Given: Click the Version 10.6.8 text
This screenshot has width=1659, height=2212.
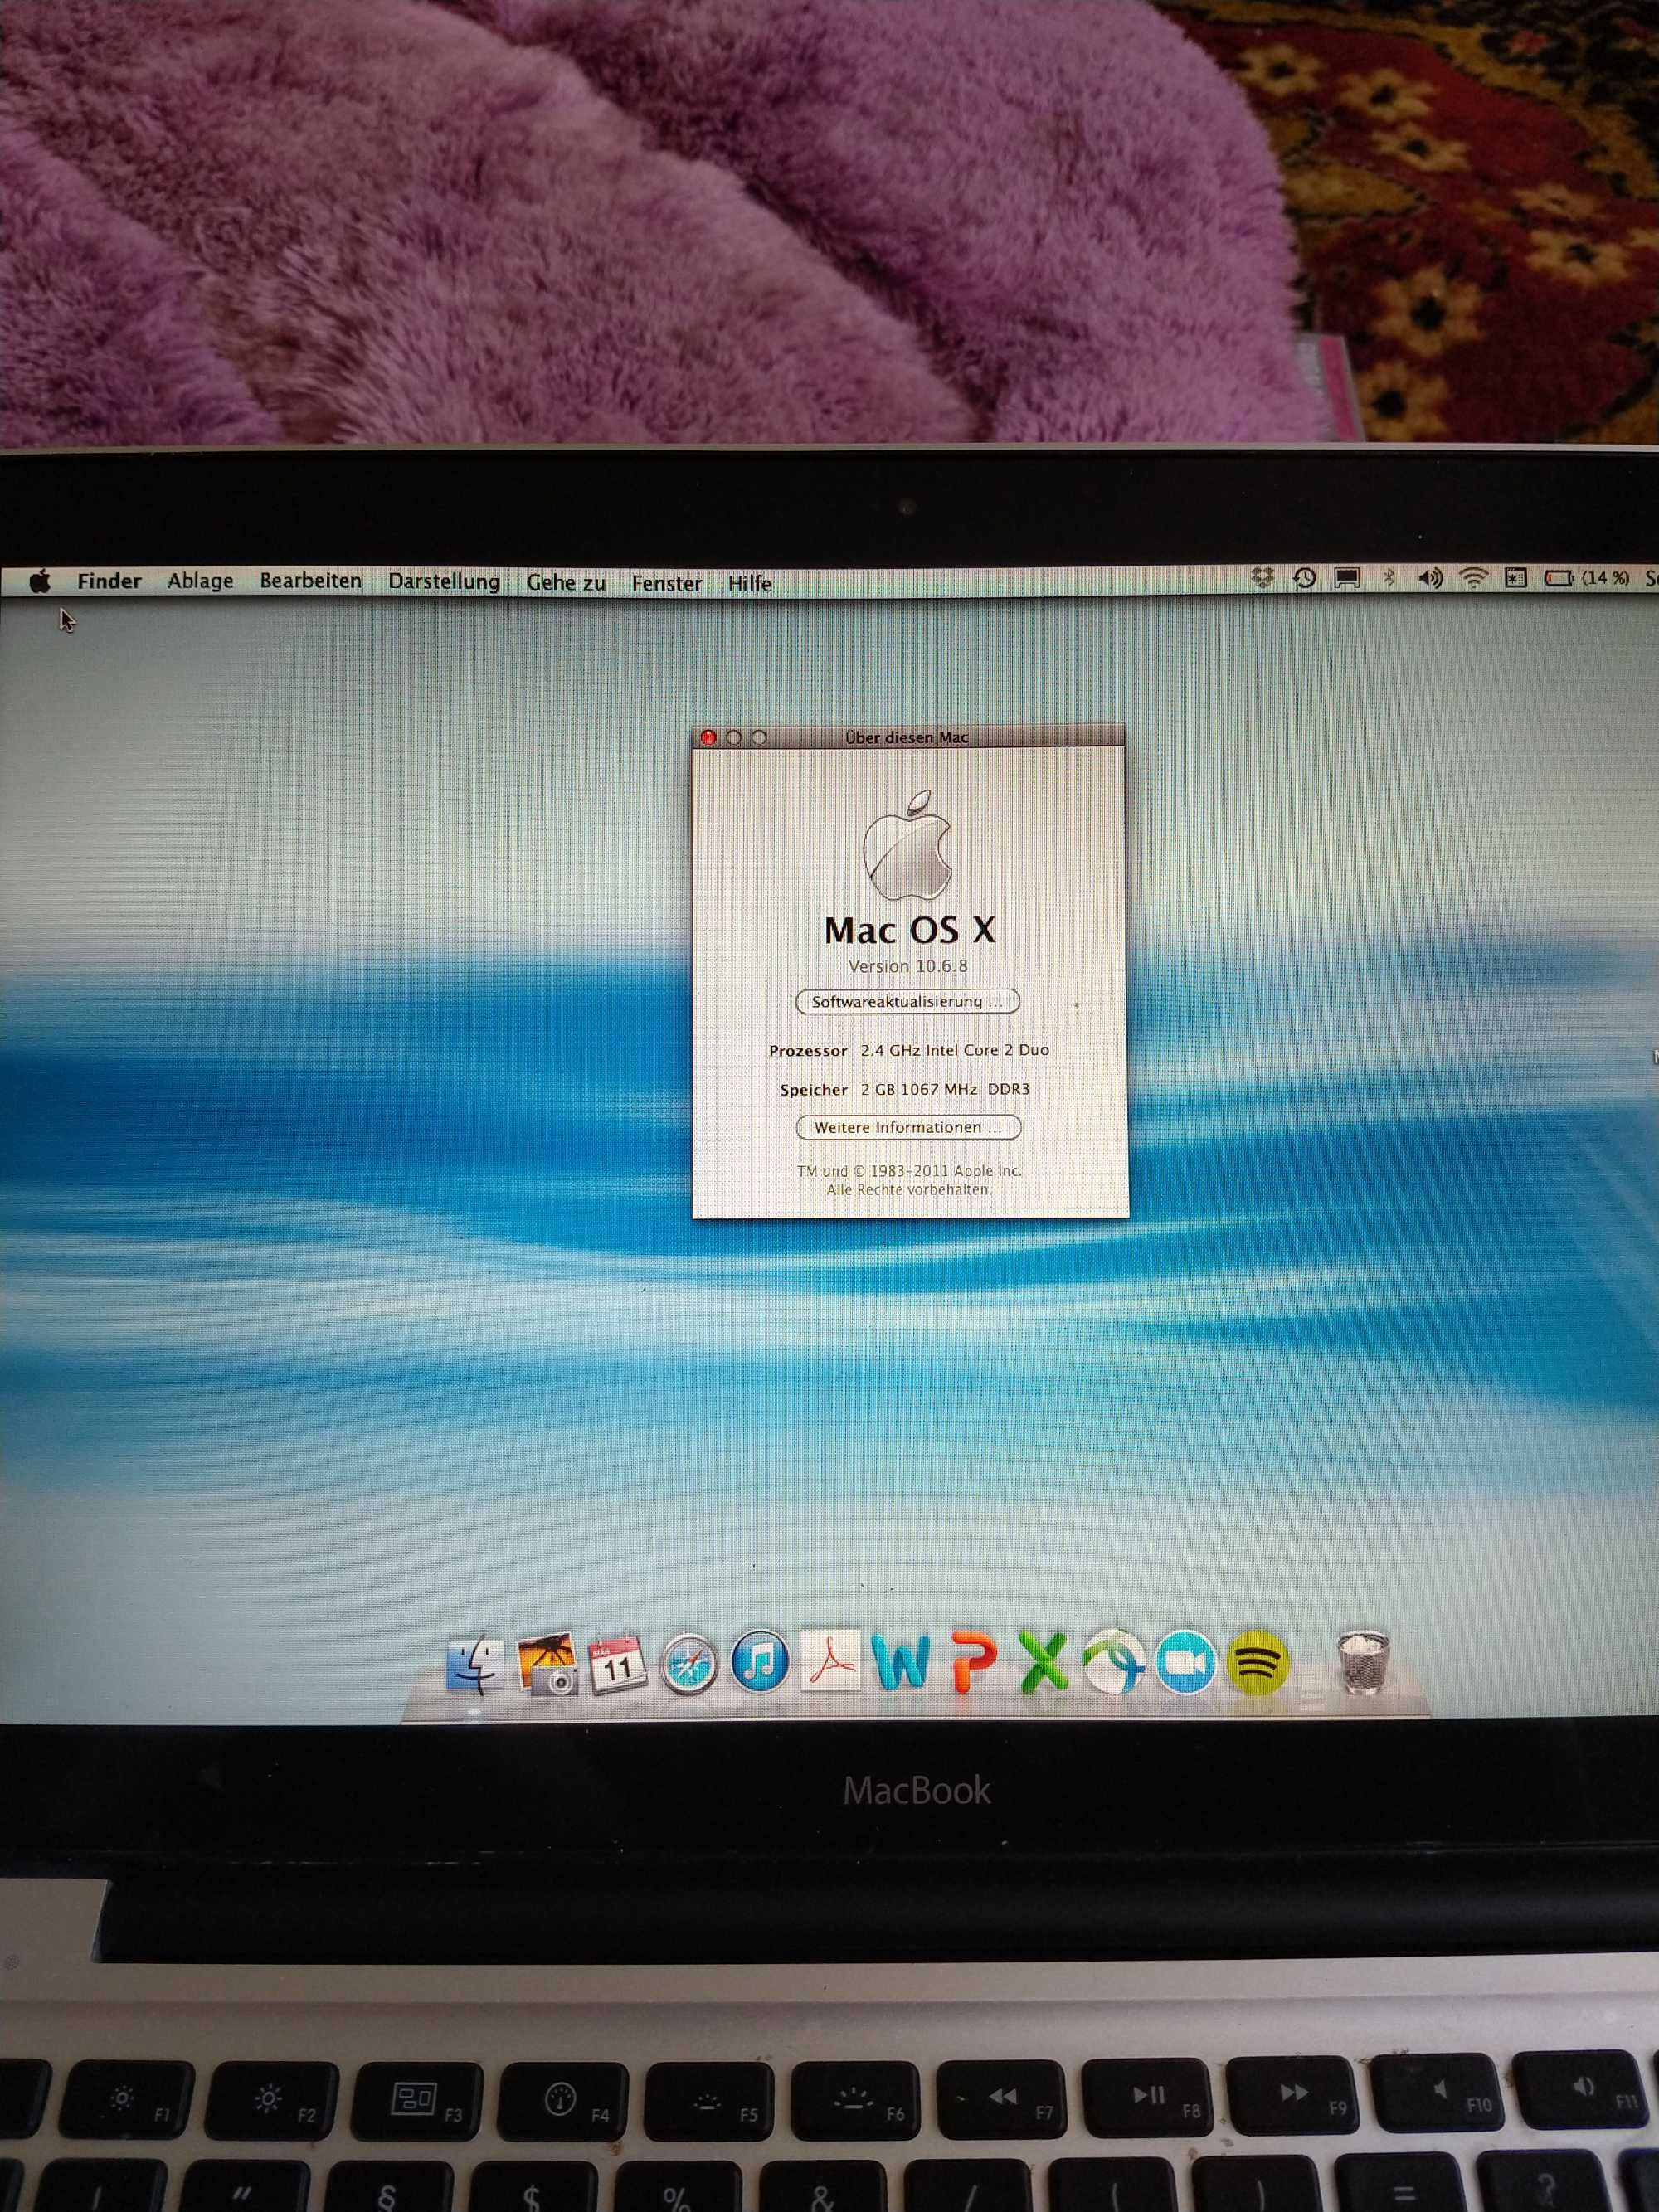Looking at the screenshot, I should pyautogui.click(x=908, y=966).
